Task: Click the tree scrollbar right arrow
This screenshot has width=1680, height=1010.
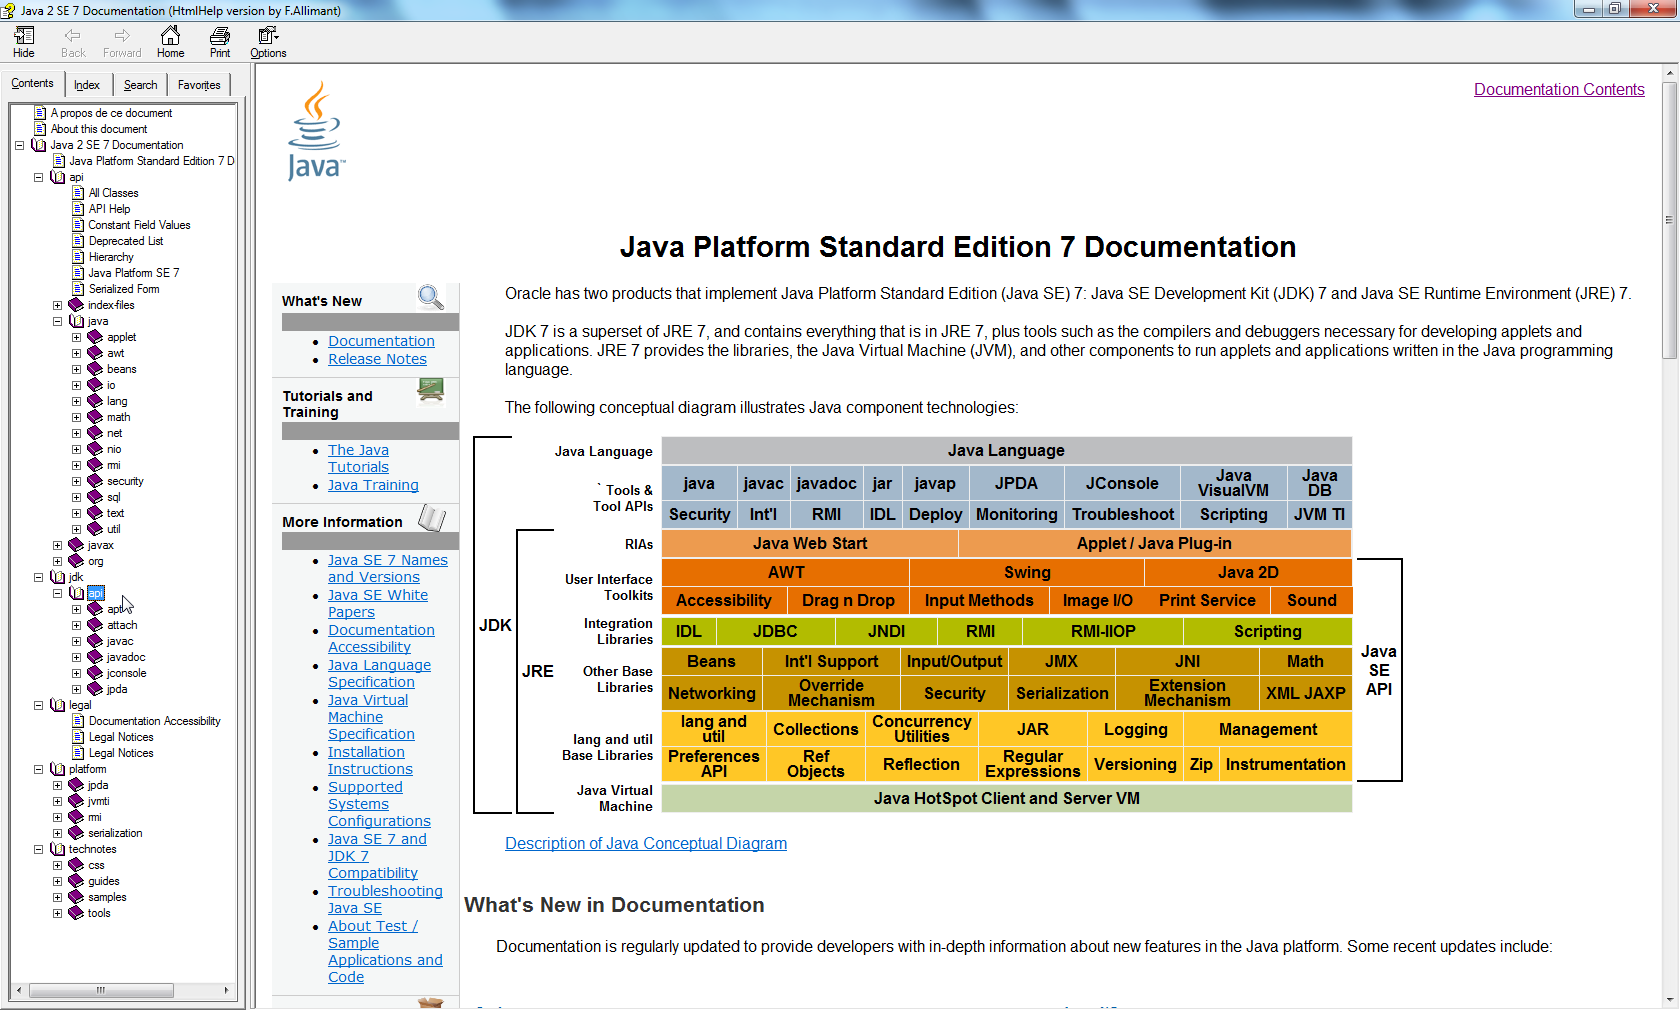Action: (227, 991)
